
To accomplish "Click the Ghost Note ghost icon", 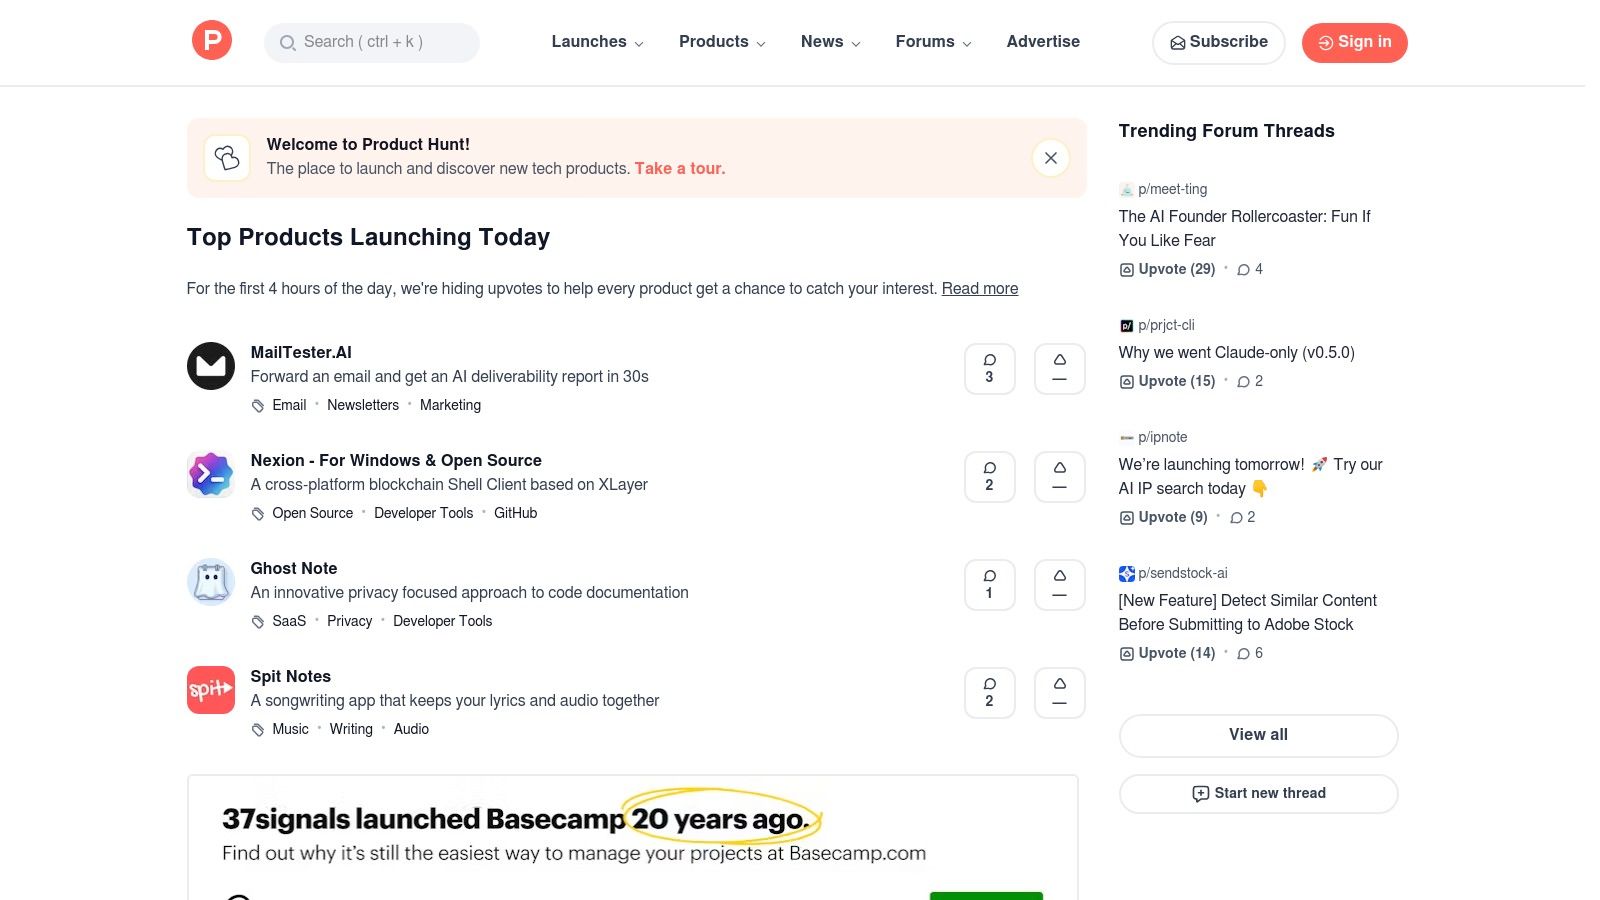I will point(211,582).
